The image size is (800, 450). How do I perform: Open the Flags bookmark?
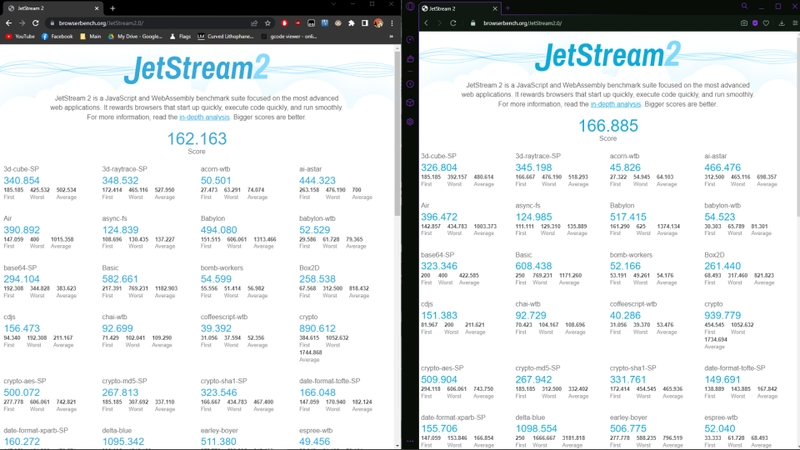pyautogui.click(x=180, y=37)
